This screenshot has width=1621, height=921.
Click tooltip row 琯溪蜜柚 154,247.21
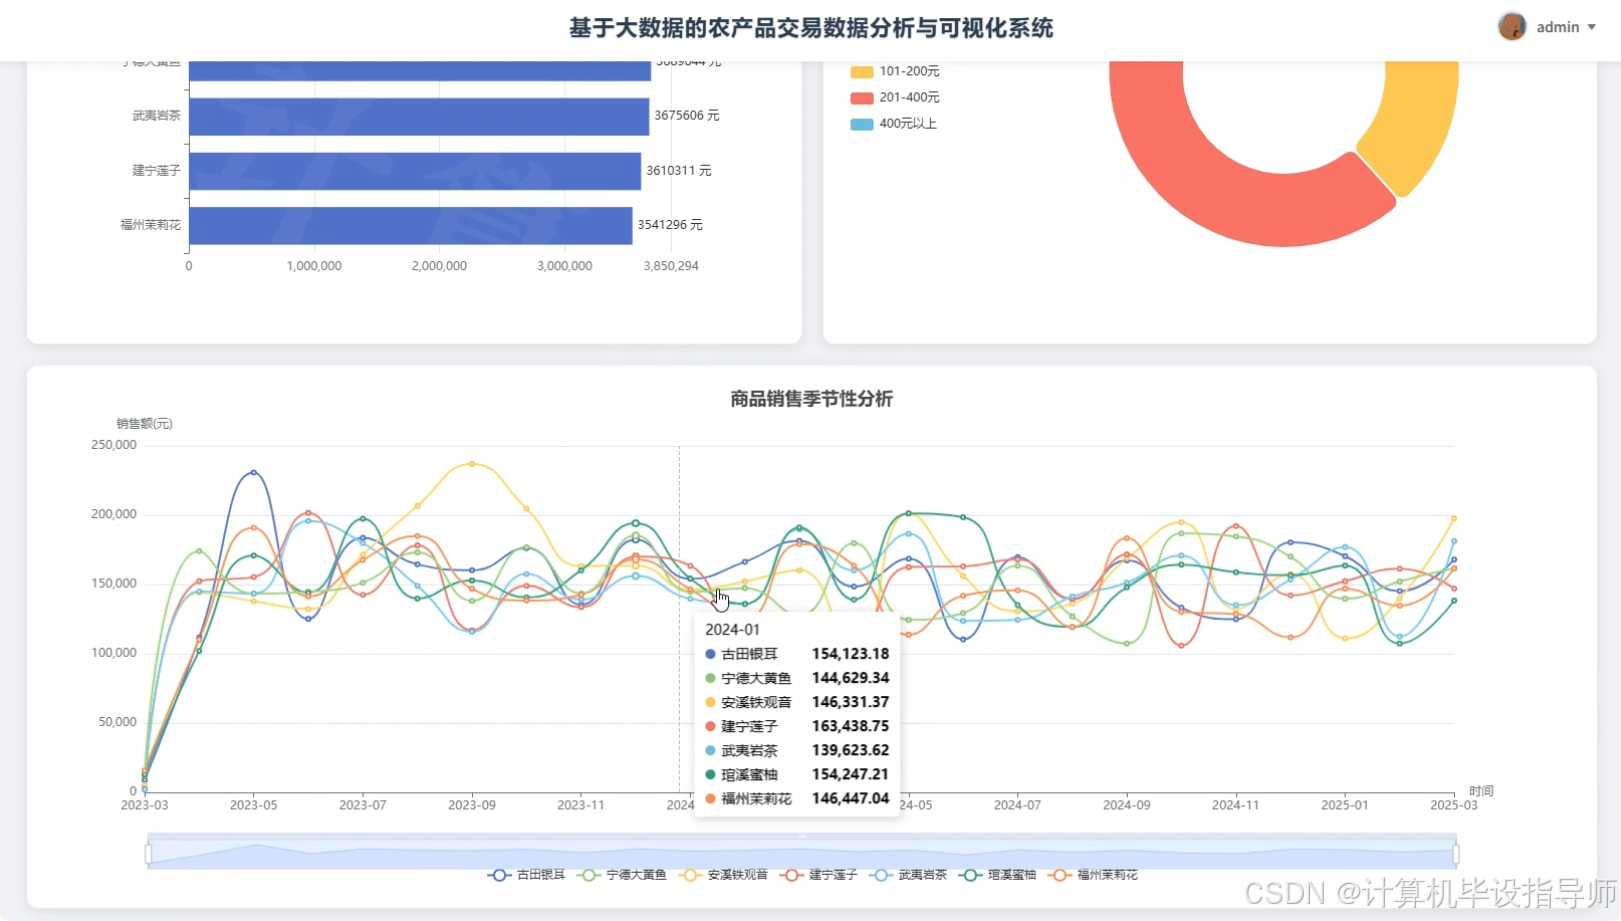[797, 774]
